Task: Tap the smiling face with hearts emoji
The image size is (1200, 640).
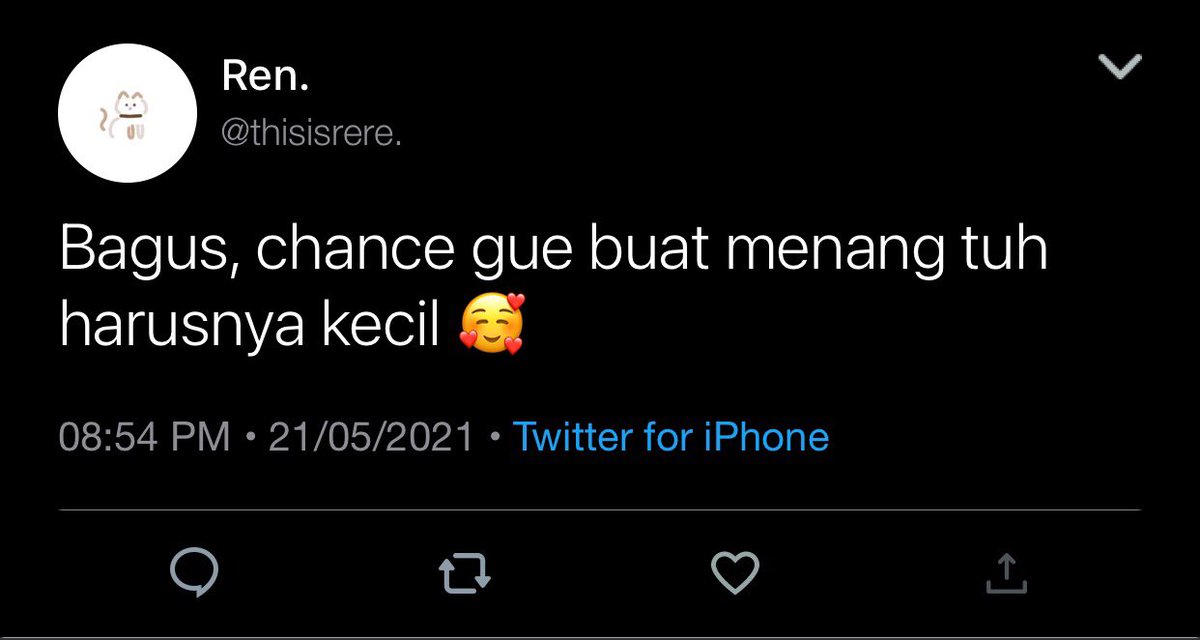Action: [x=491, y=328]
